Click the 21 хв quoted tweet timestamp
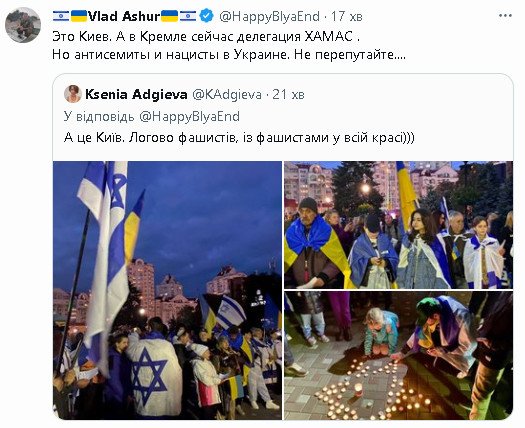 [288, 95]
